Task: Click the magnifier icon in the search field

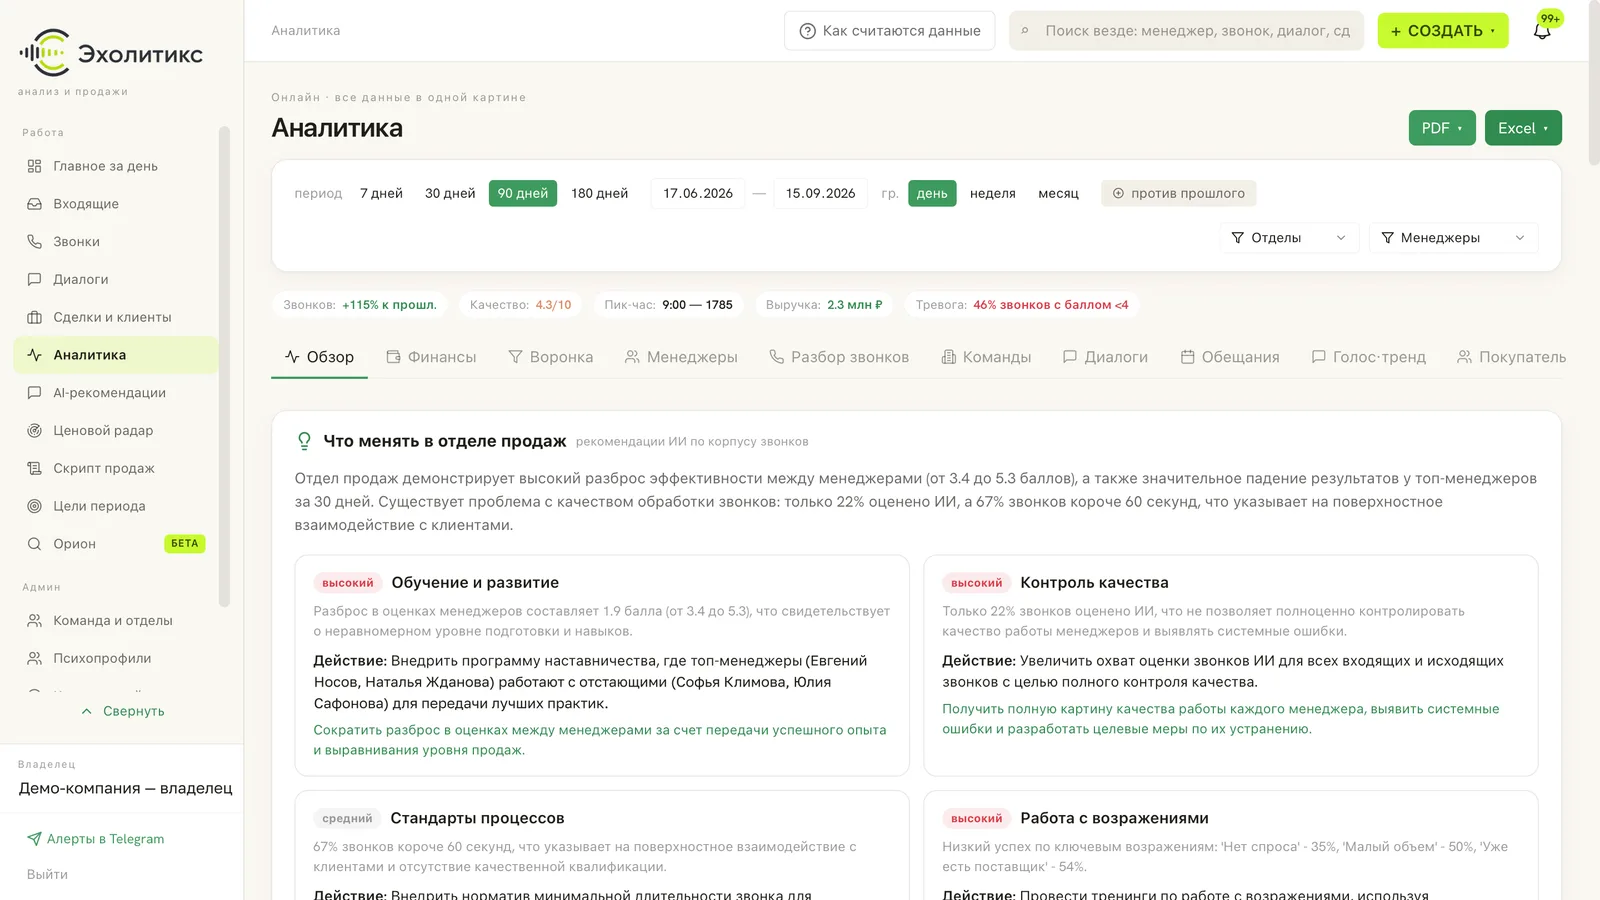Action: coord(1025,31)
